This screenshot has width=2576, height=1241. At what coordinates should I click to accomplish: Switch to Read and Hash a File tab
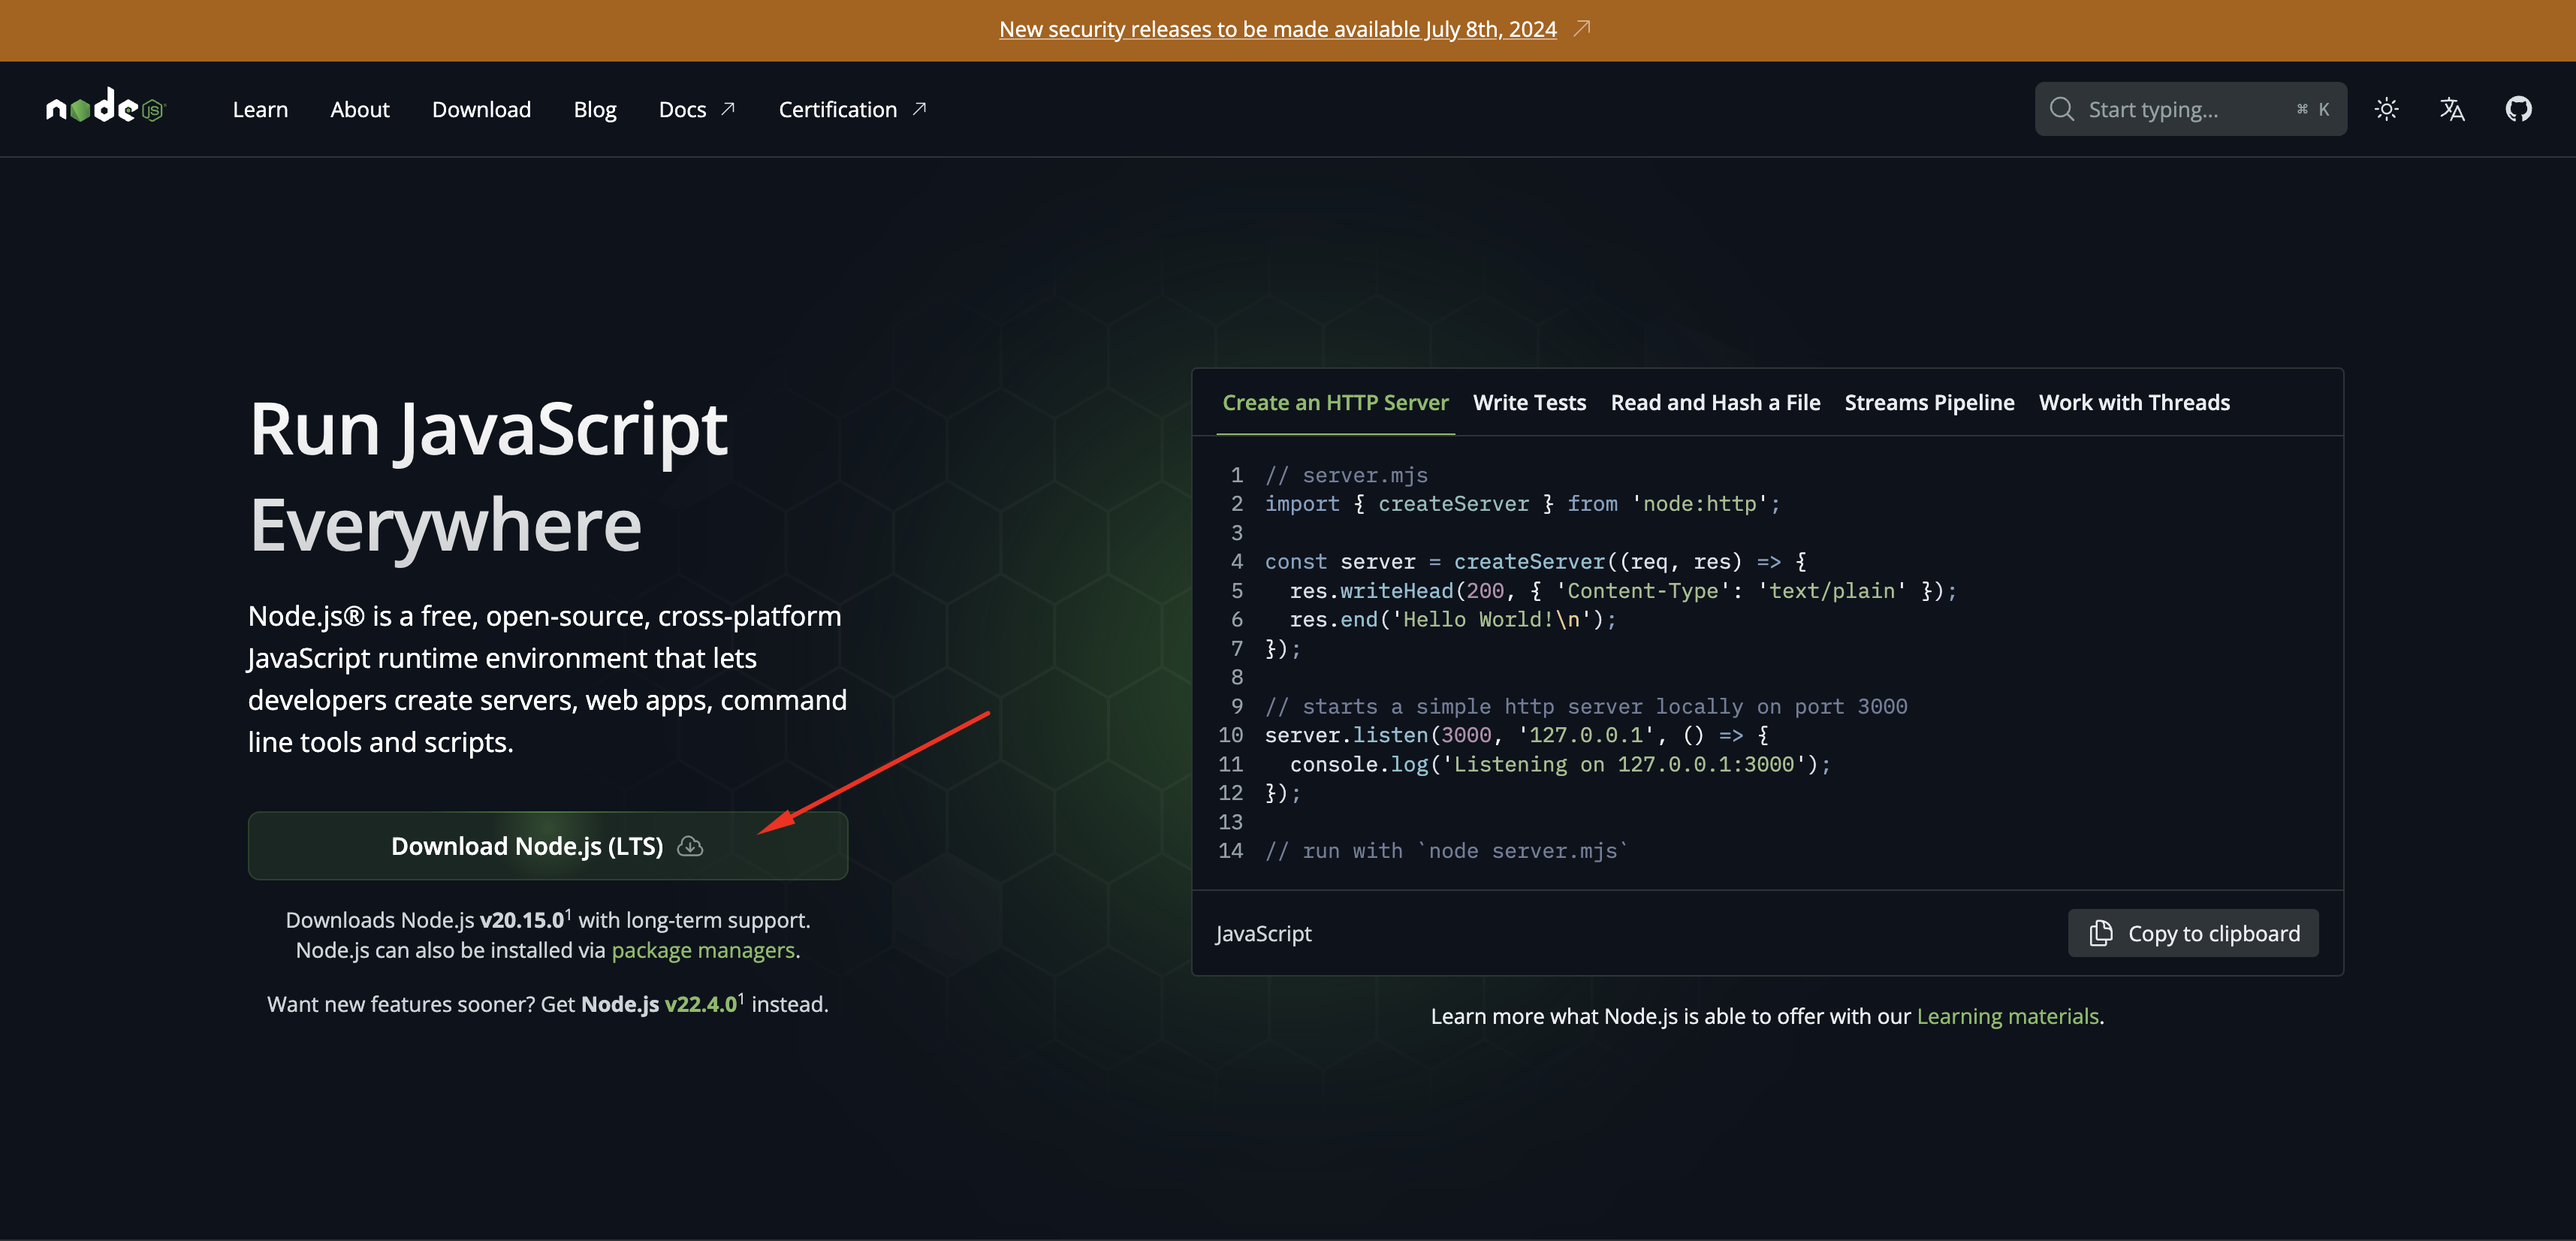tap(1715, 402)
